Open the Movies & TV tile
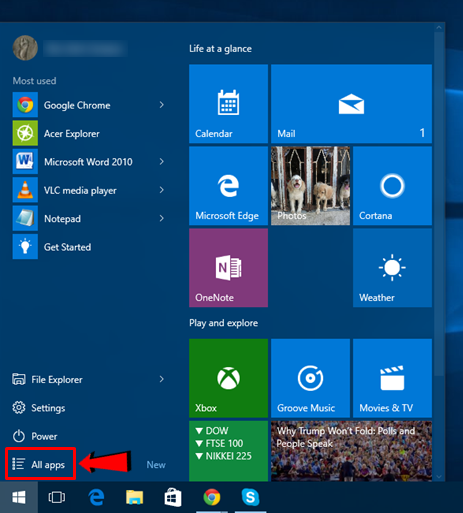The image size is (463, 513). click(x=392, y=378)
